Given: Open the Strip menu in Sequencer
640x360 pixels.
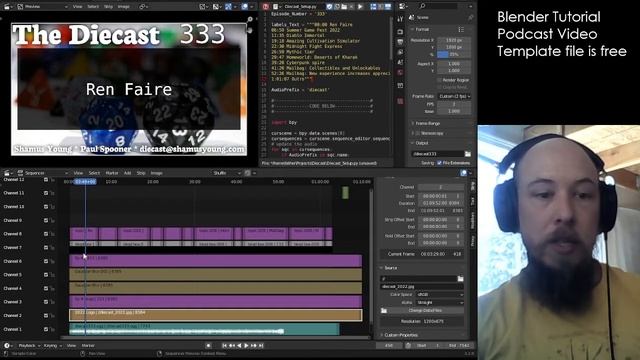Looking at the screenshot, I should [x=141, y=173].
